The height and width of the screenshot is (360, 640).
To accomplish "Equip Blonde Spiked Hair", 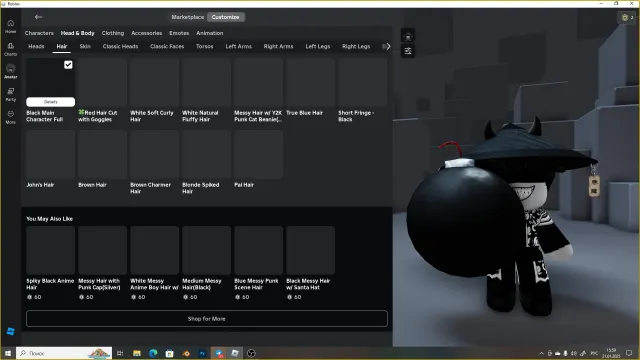I will (207, 154).
